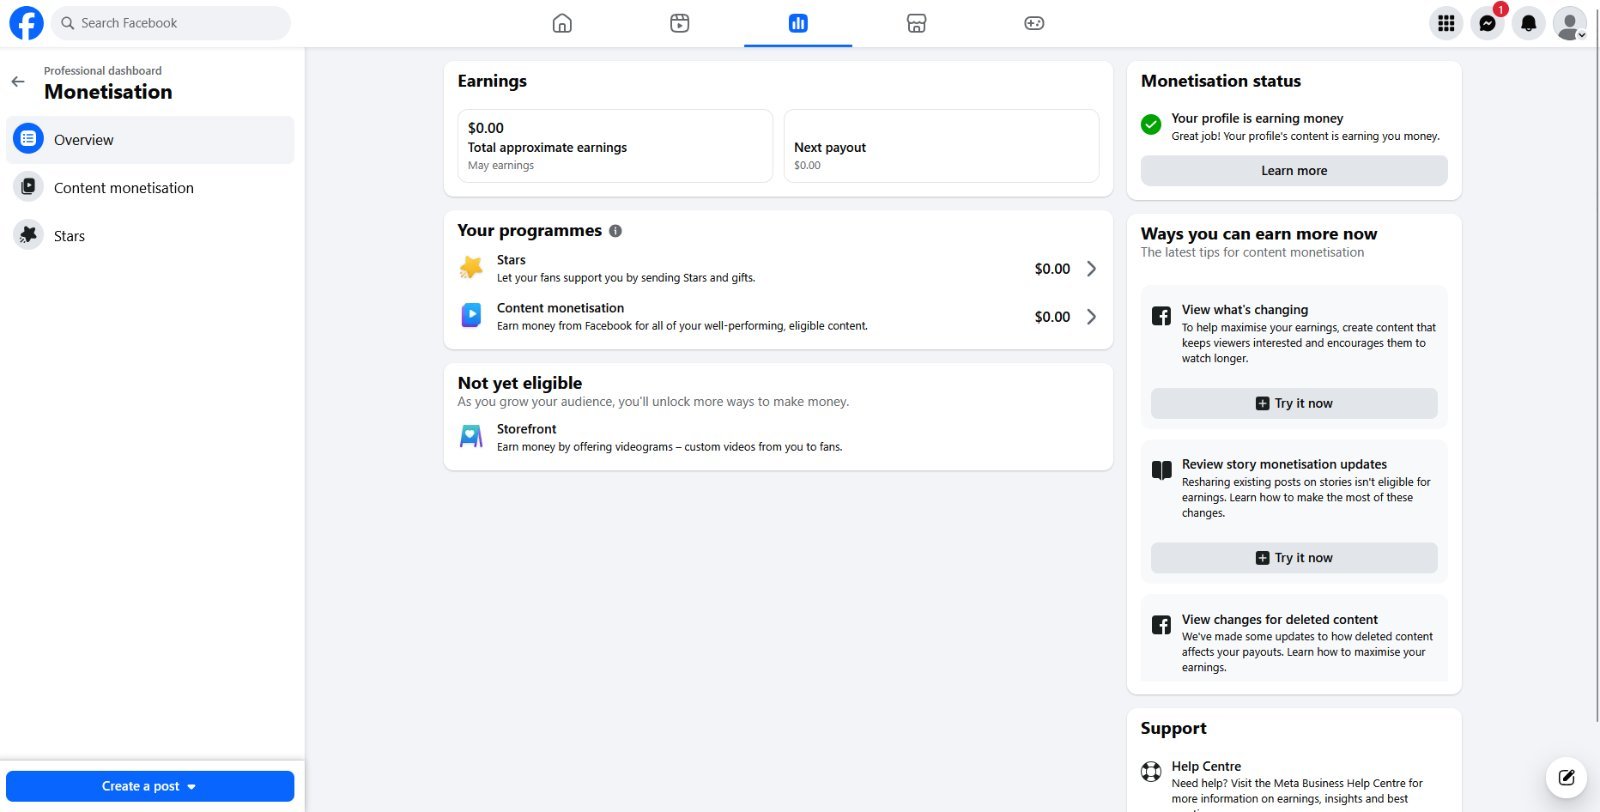
Task: Open the Facebook logo home link
Action: click(26, 23)
